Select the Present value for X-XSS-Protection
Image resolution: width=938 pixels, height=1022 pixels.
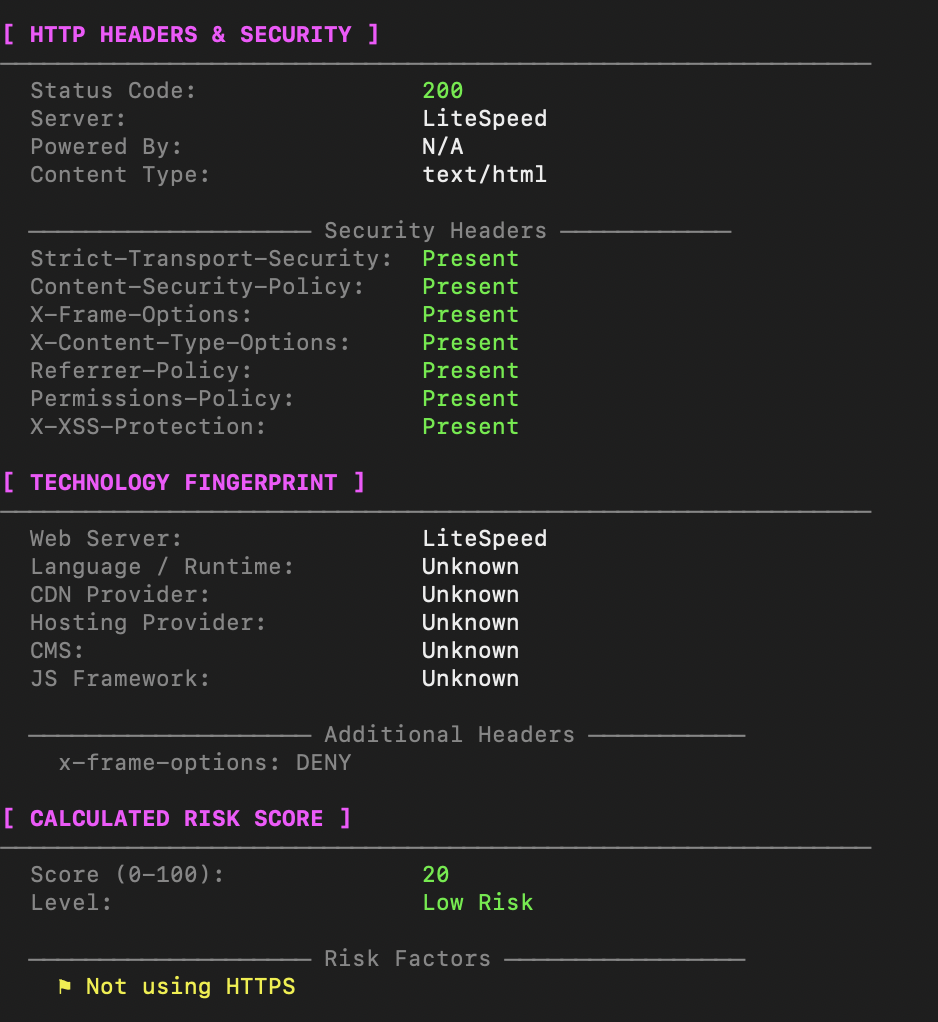470,427
